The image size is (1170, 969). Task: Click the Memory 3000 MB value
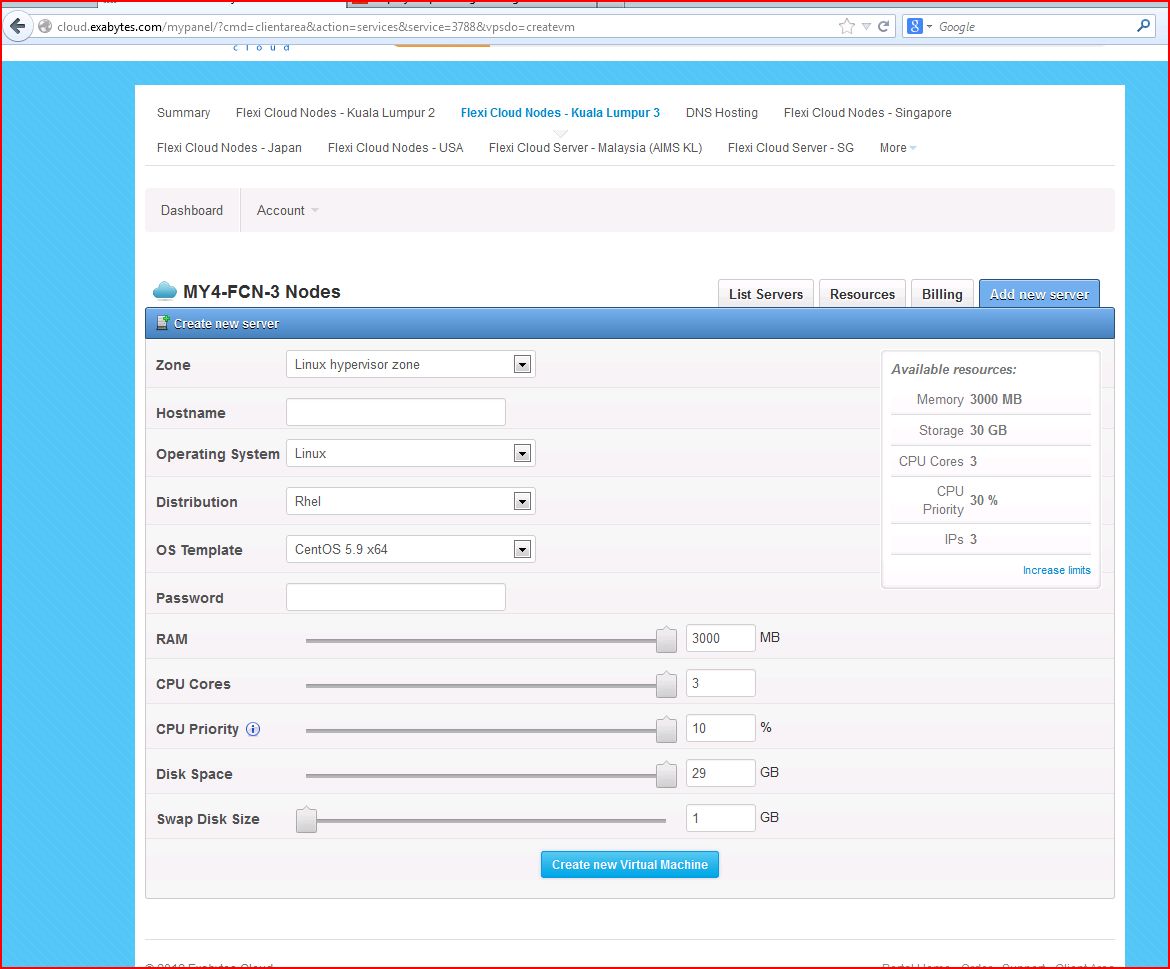(x=995, y=399)
